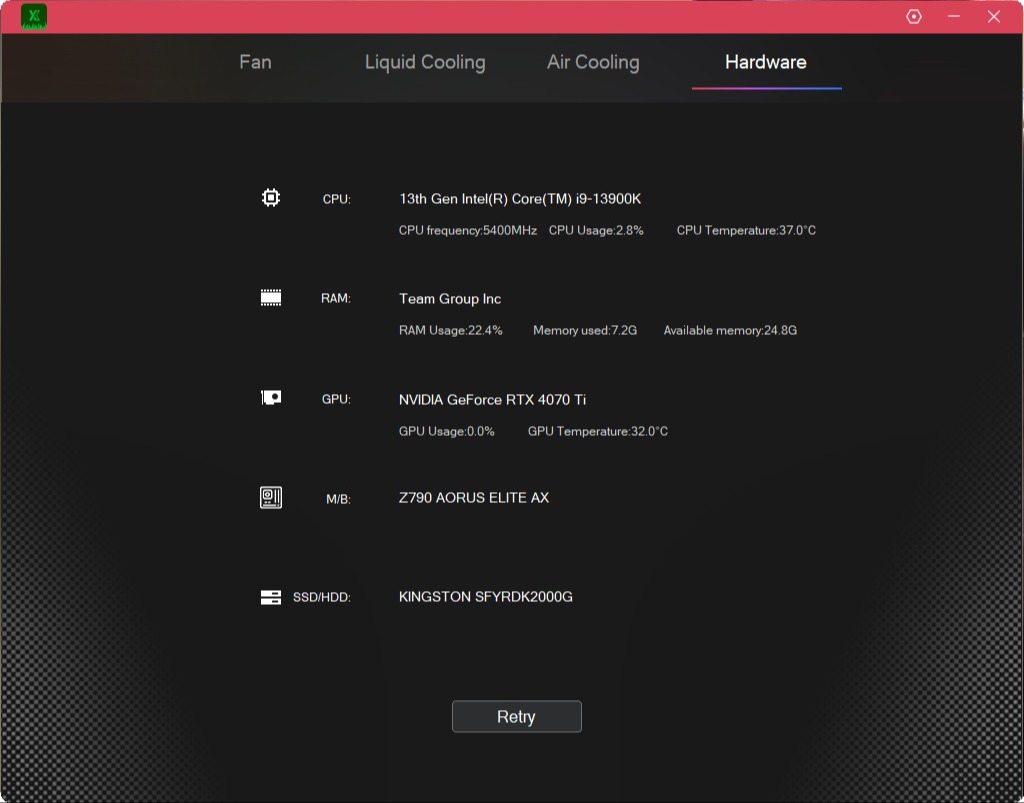1024x803 pixels.
Task: Click the Available memory:24.8G value
Action: coord(730,330)
